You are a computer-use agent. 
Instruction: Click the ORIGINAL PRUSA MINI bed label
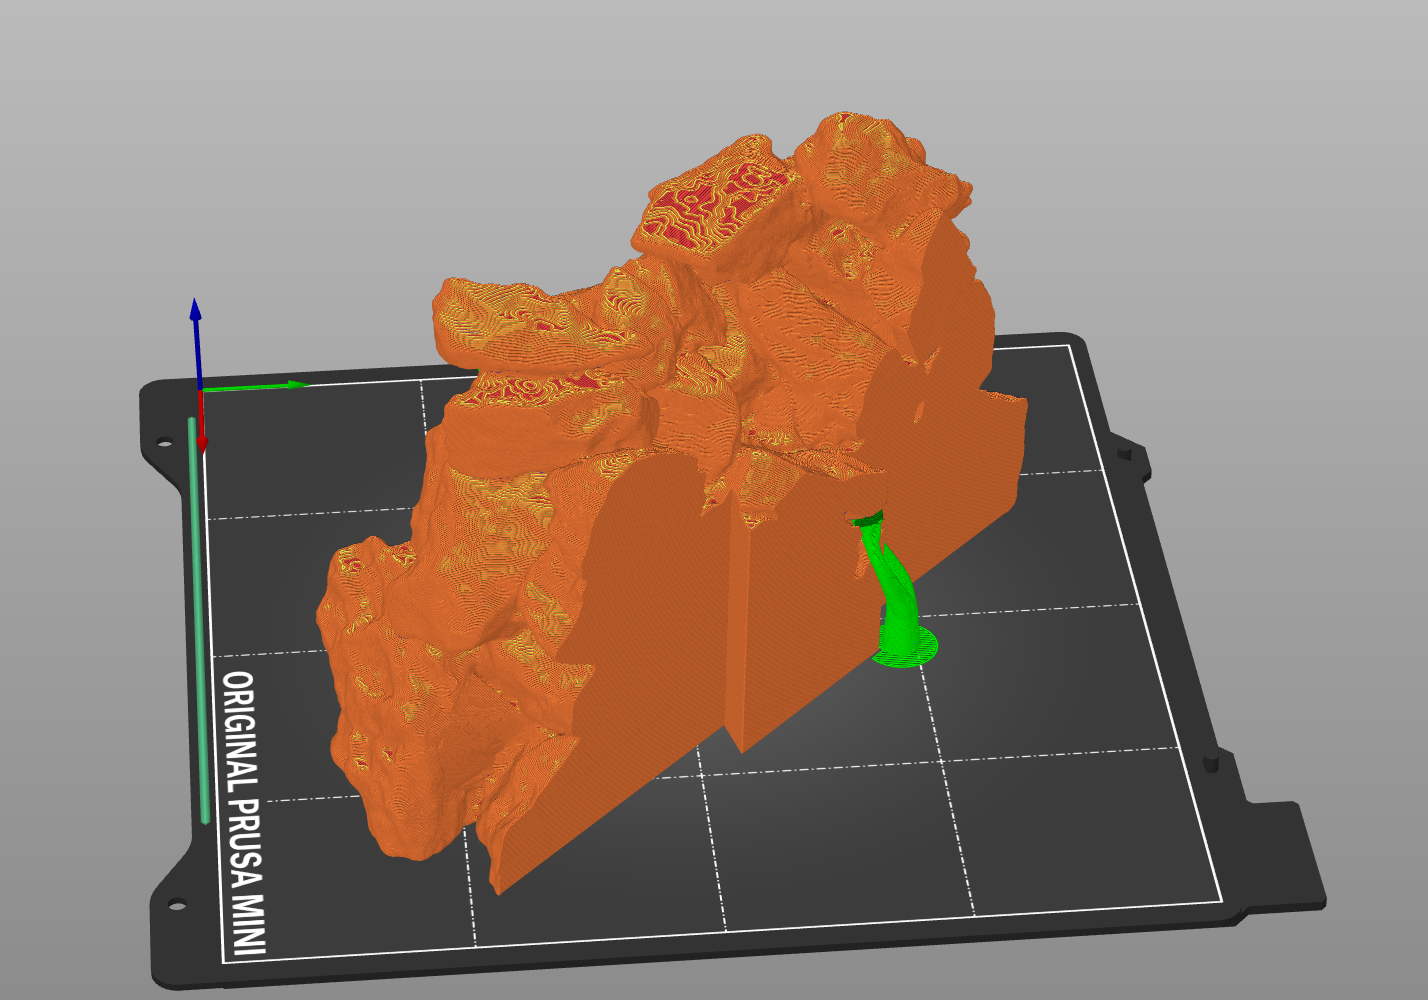click(x=244, y=813)
